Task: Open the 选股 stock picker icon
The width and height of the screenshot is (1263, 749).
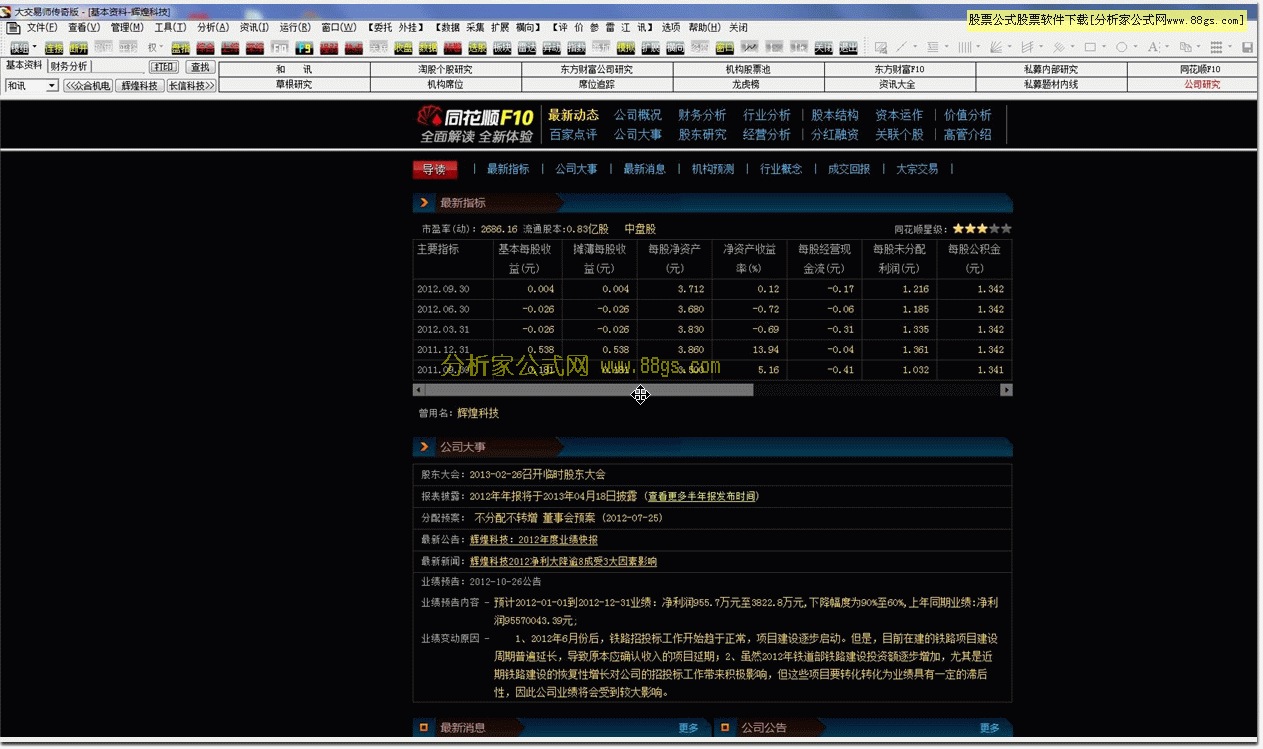Action: pyautogui.click(x=477, y=47)
